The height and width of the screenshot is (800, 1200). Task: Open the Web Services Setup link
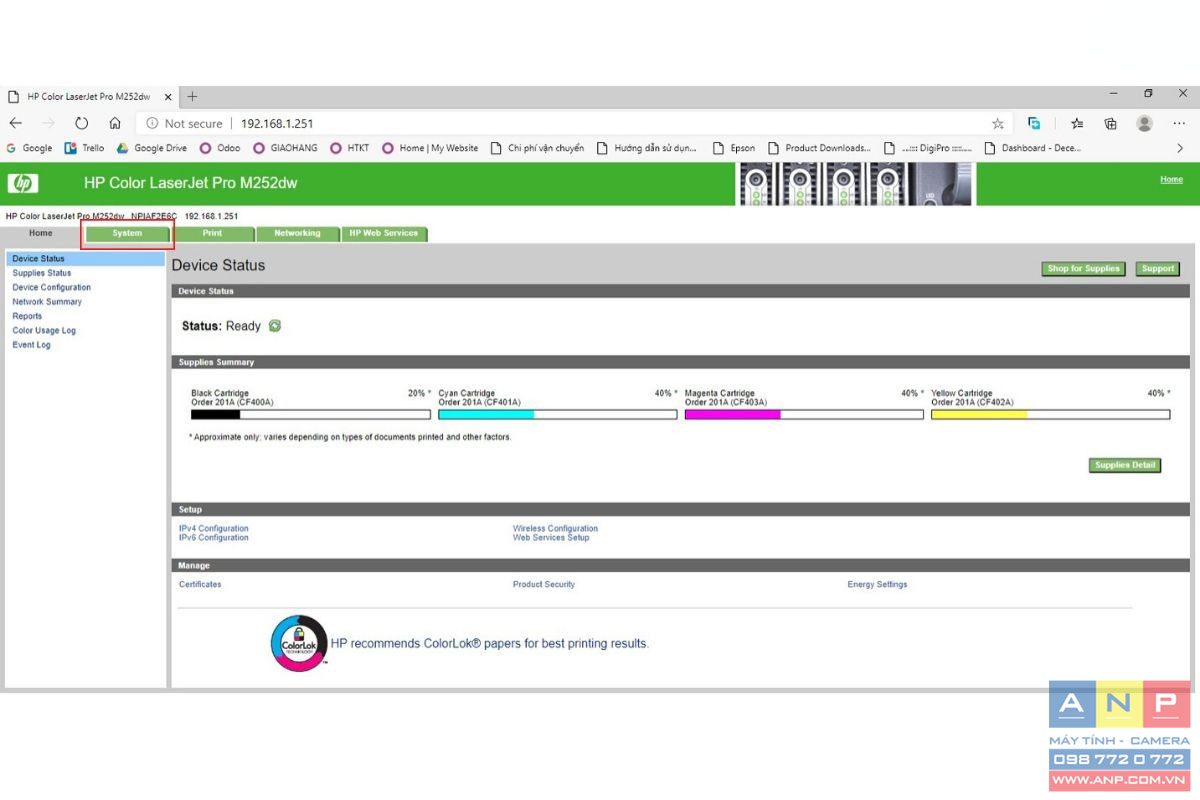pos(551,538)
